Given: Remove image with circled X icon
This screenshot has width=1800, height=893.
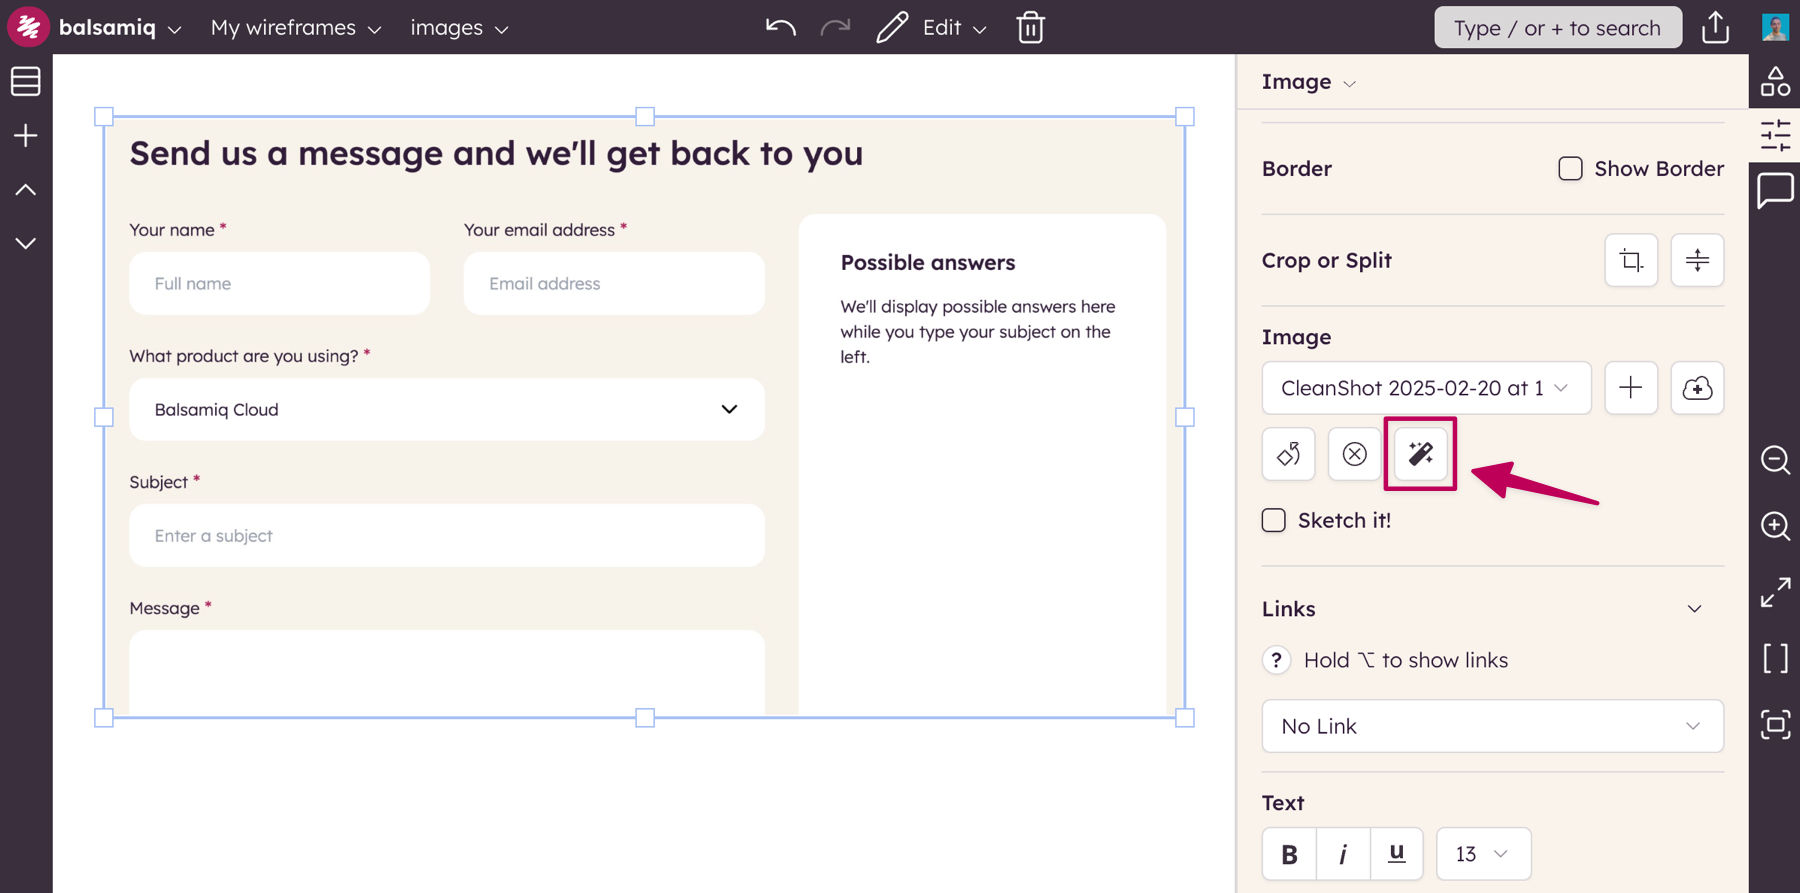Looking at the screenshot, I should 1355,454.
